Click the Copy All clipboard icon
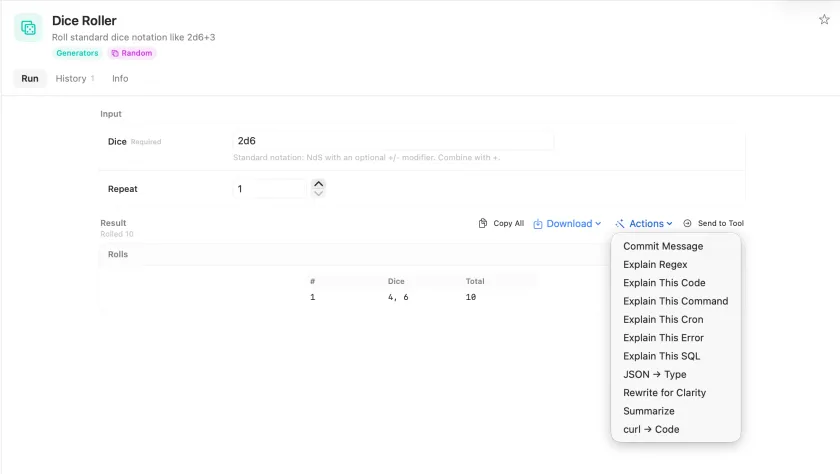The width and height of the screenshot is (840, 474). (x=483, y=223)
